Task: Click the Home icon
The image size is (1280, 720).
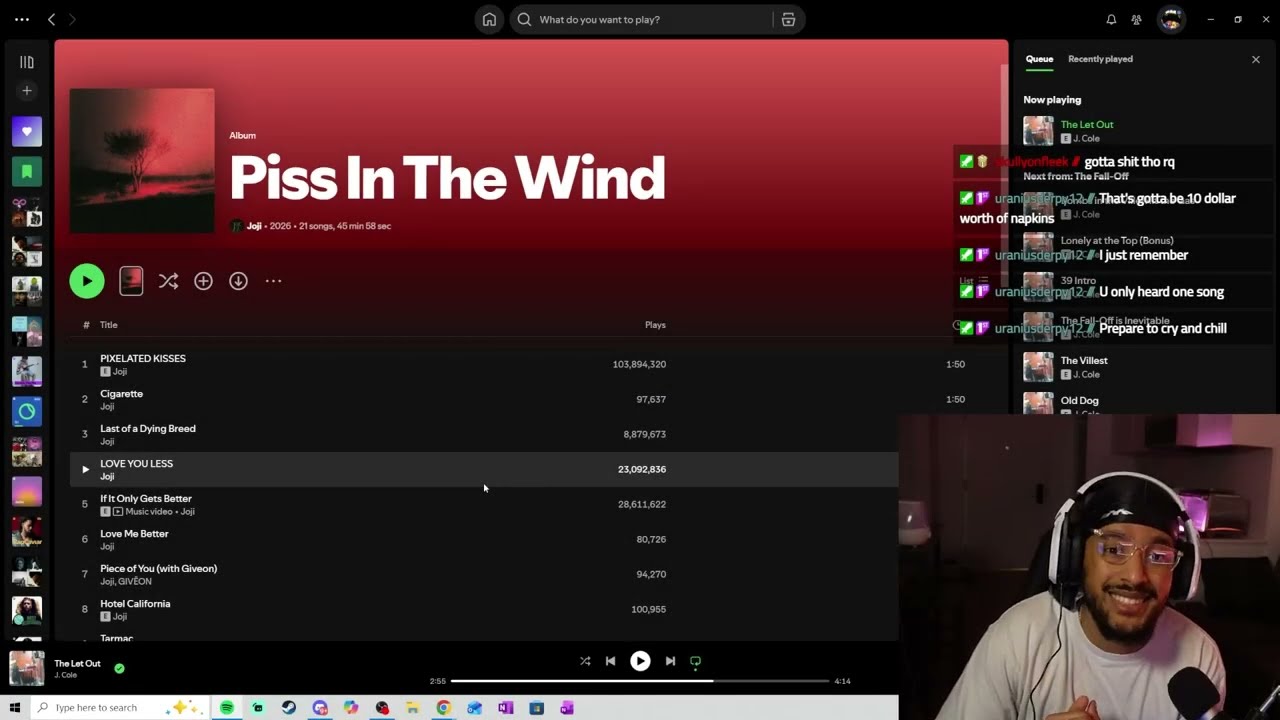Action: (489, 19)
